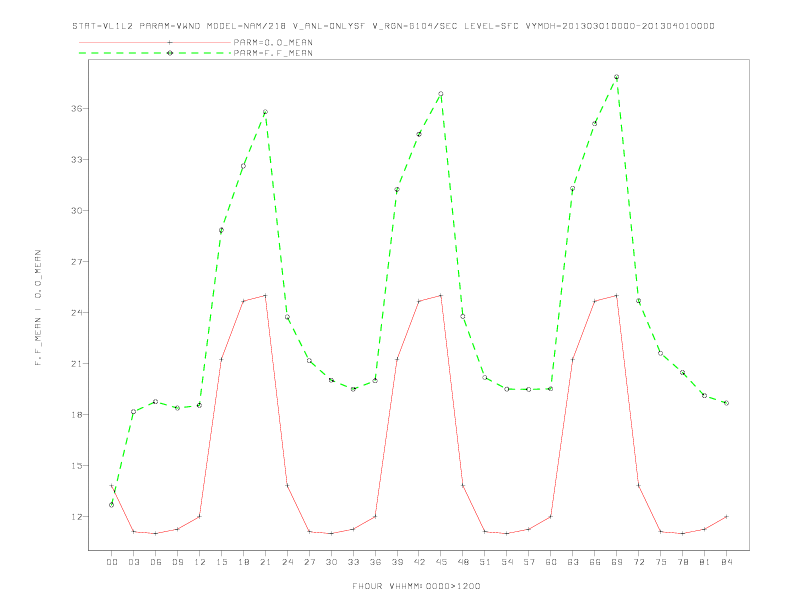Click the x-axis tick label 12
The width and height of the screenshot is (792, 612).
(200, 562)
